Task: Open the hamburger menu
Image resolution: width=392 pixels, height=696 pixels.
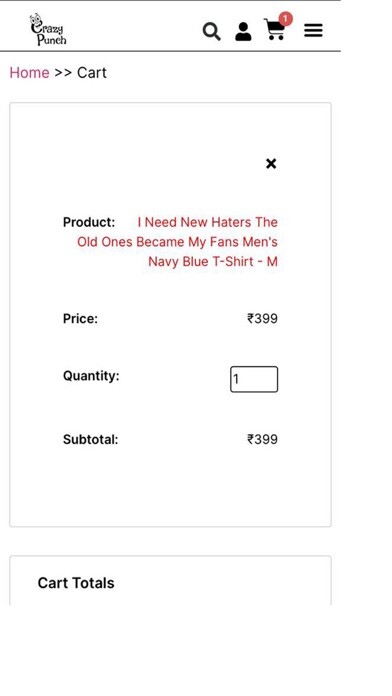Action: pos(313,31)
